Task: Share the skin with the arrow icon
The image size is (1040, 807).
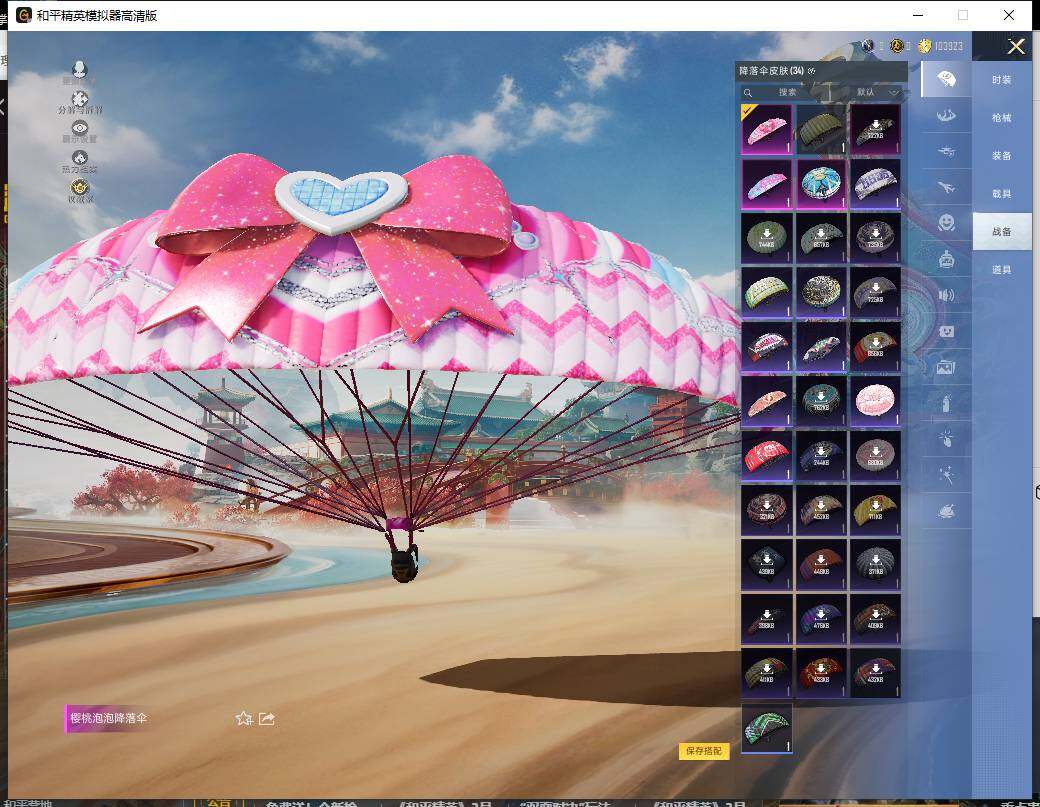Action: pyautogui.click(x=267, y=718)
